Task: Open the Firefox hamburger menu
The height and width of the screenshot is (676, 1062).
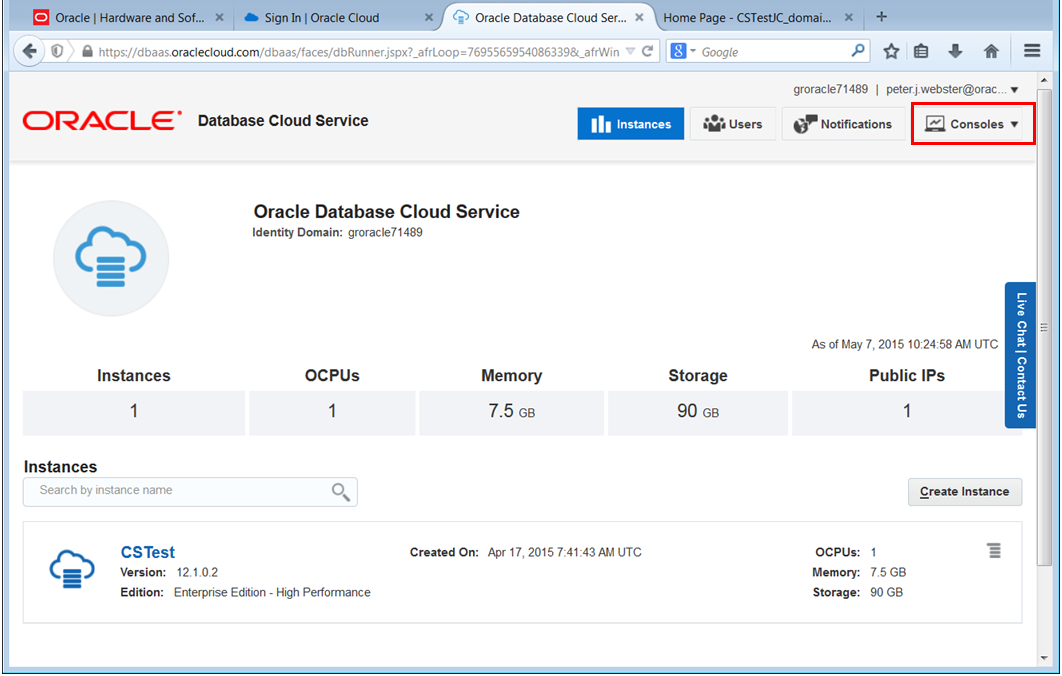Action: [1032, 50]
